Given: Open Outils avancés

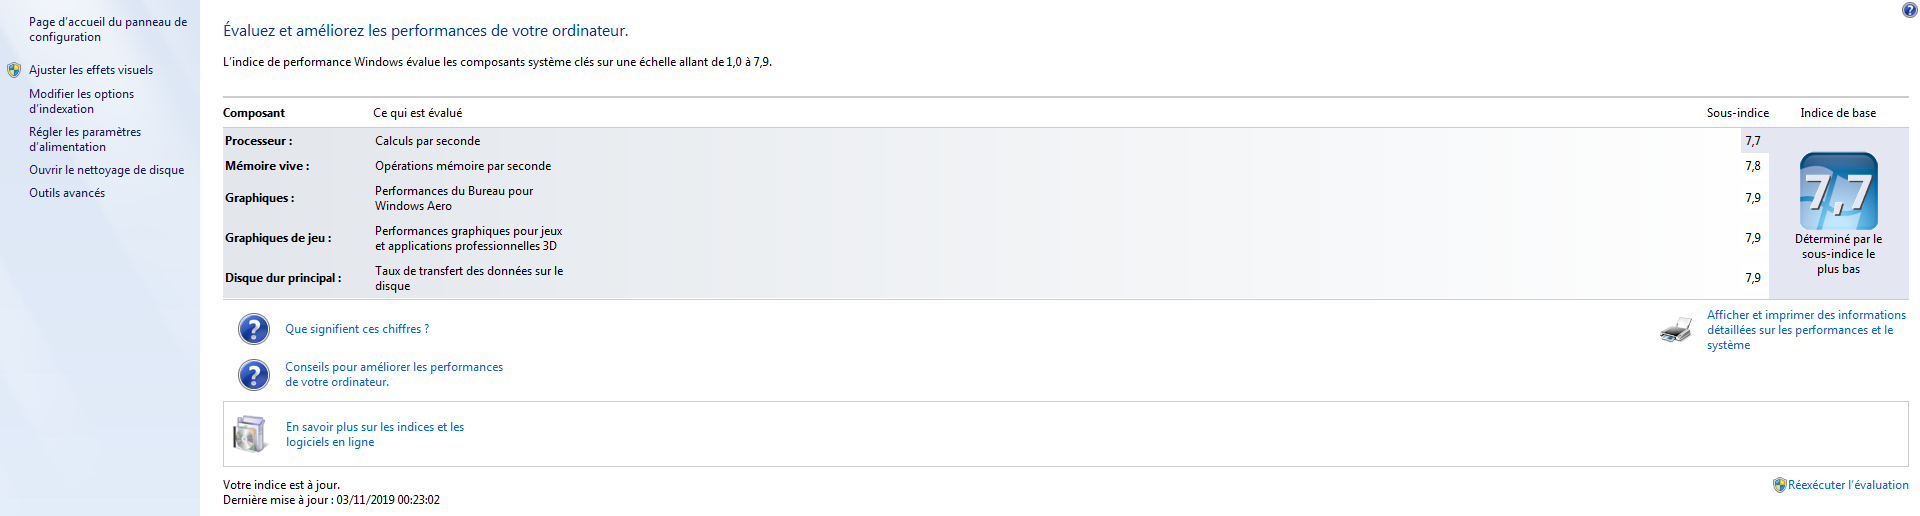Looking at the screenshot, I should [67, 193].
